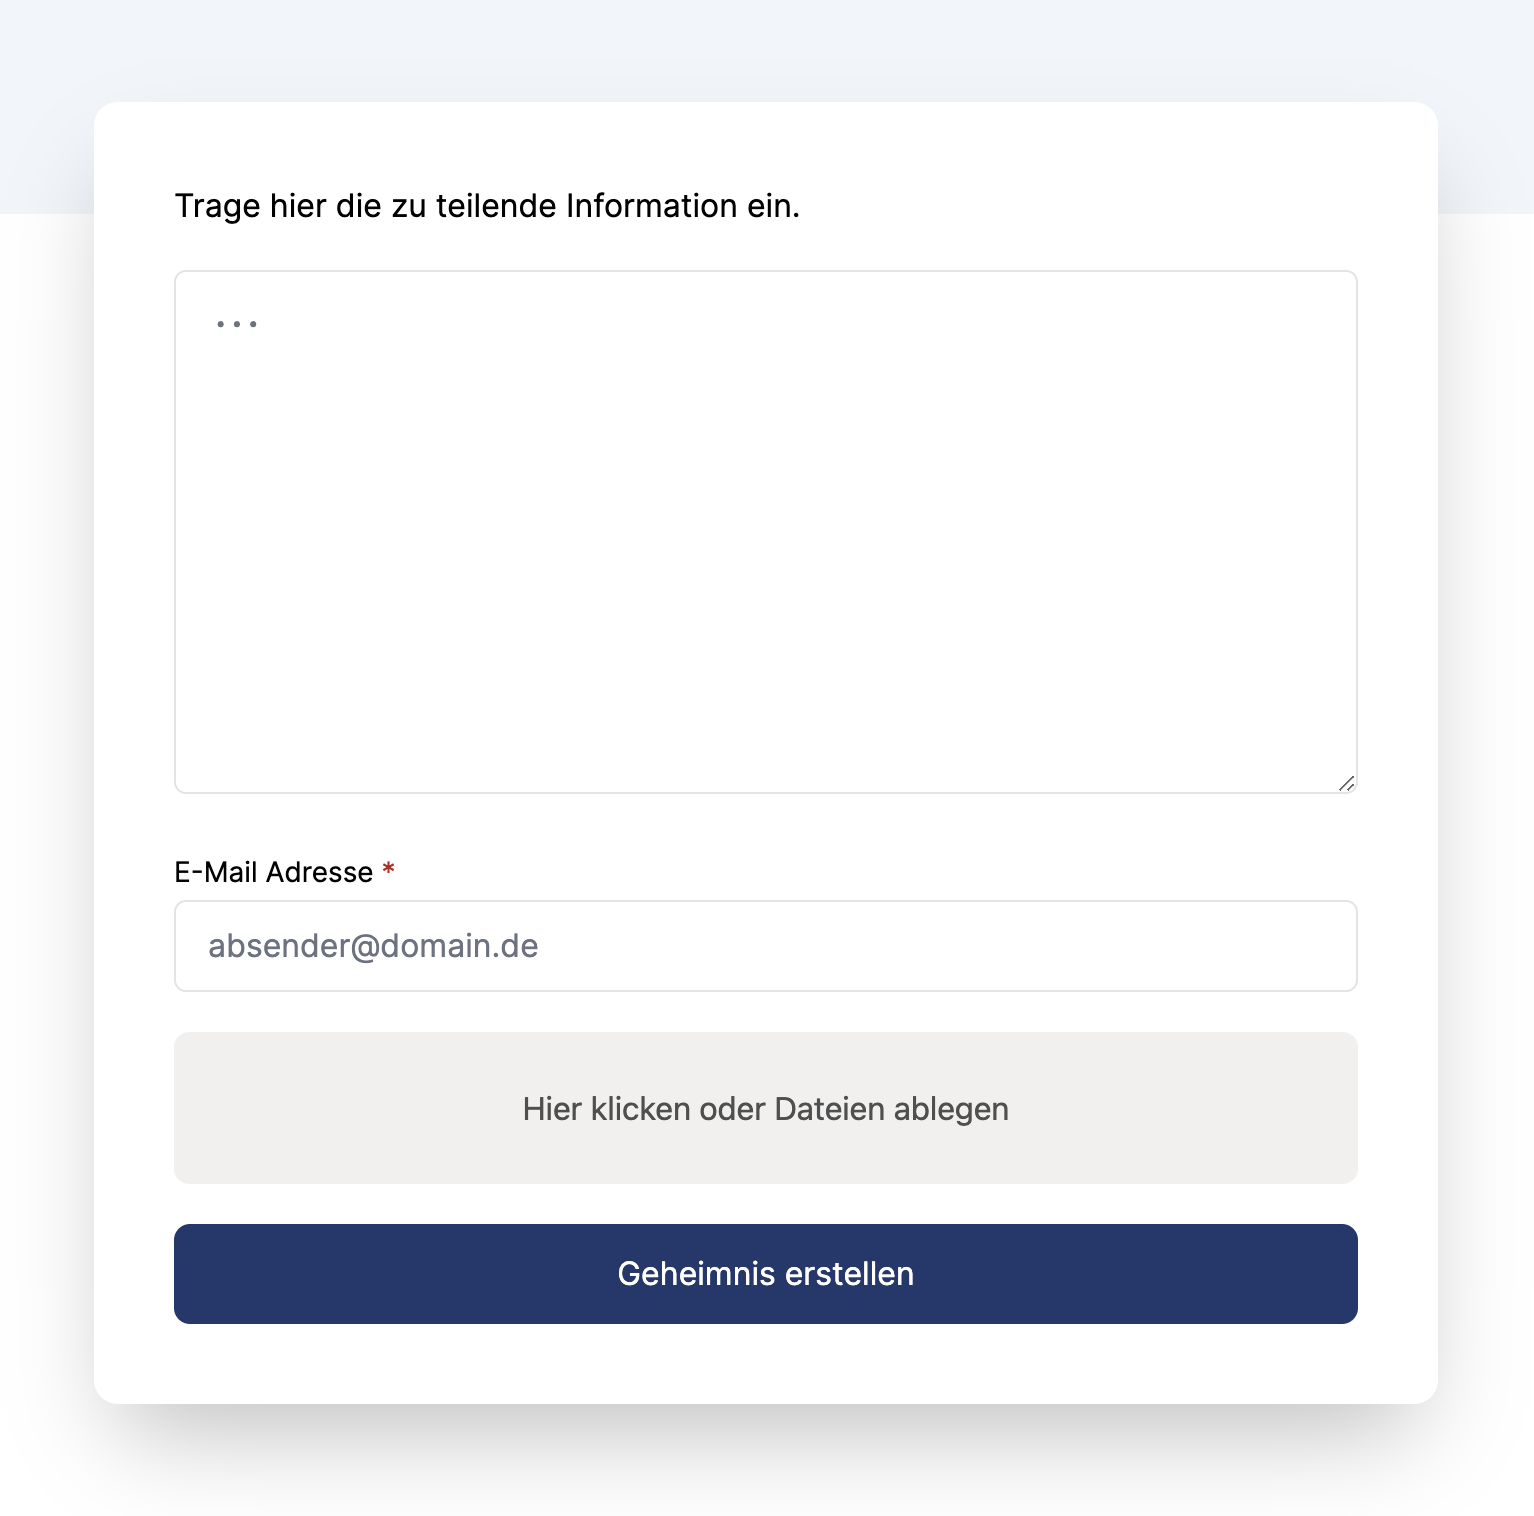Click the E-Mail Adresse label
The image size is (1534, 1516).
[273, 872]
